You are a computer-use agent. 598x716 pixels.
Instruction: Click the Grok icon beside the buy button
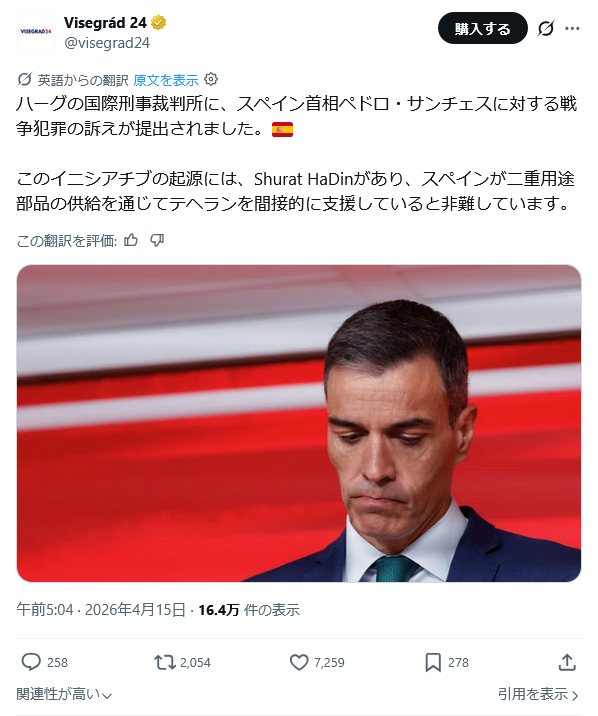pos(546,28)
